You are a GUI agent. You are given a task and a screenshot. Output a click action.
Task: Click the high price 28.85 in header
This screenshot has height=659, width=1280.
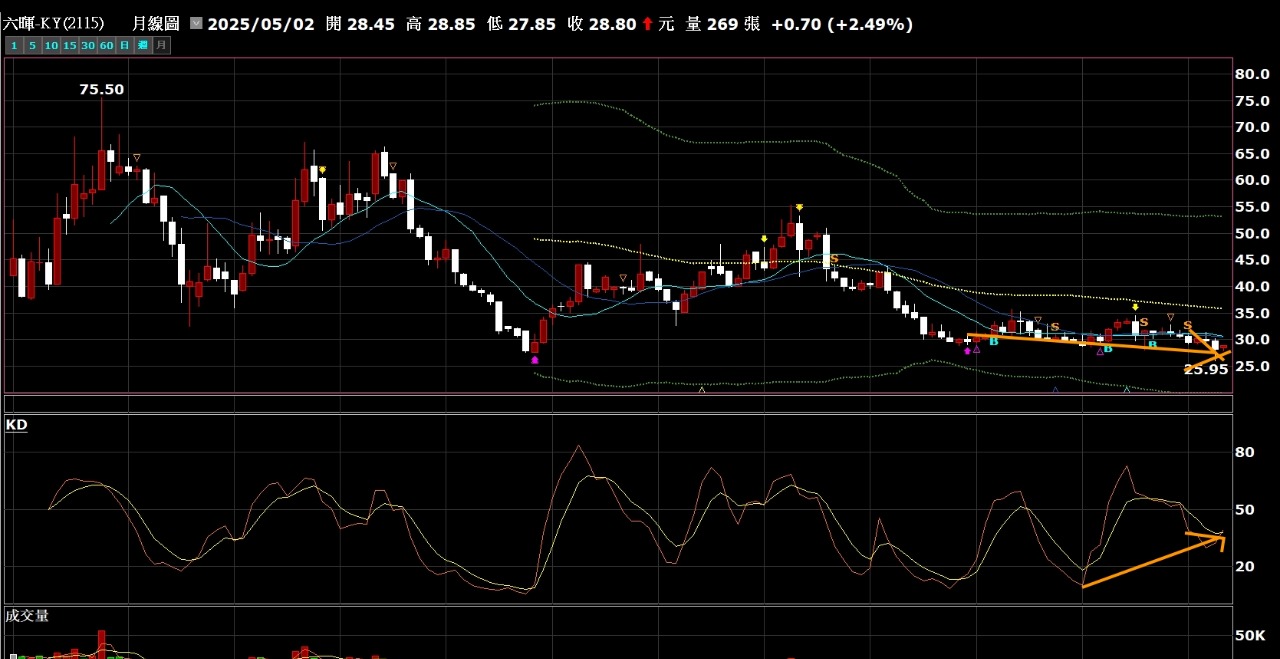[x=450, y=24]
